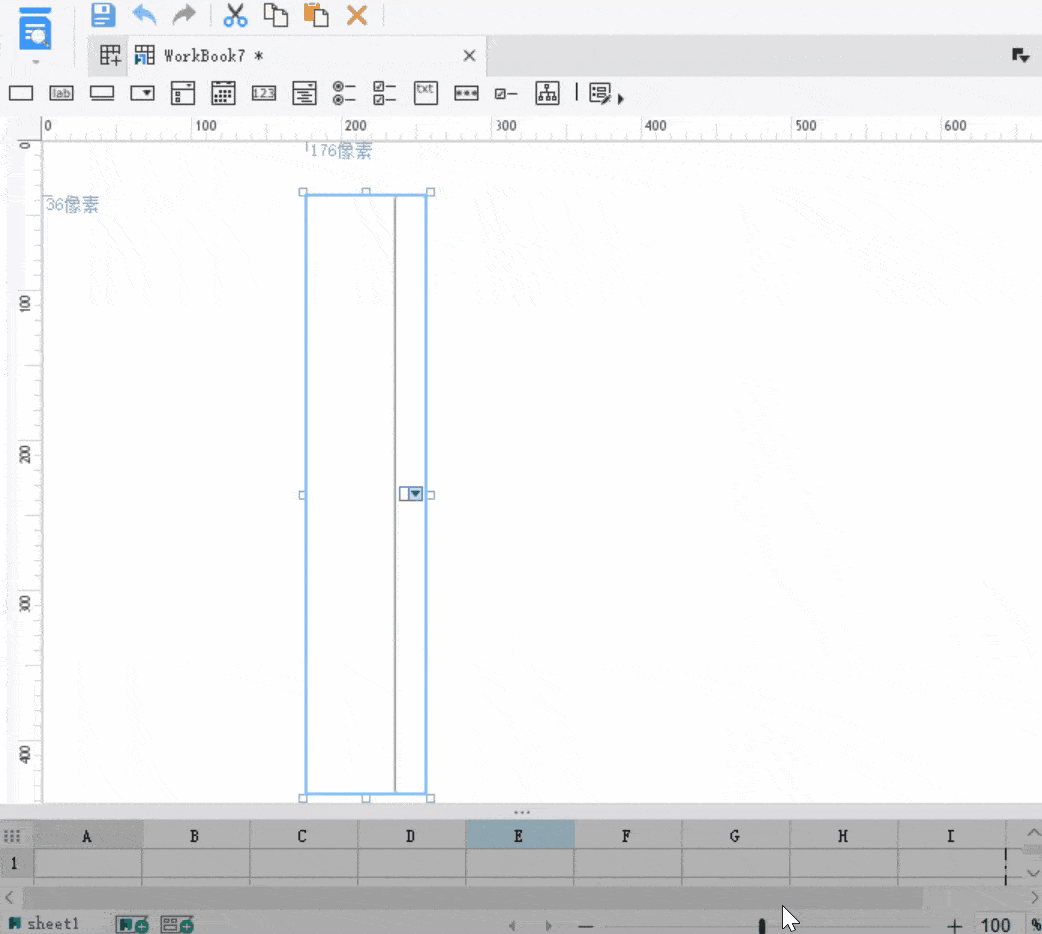Click the zoom in plus button
Screen dimensions: 1042x934
tap(955, 926)
